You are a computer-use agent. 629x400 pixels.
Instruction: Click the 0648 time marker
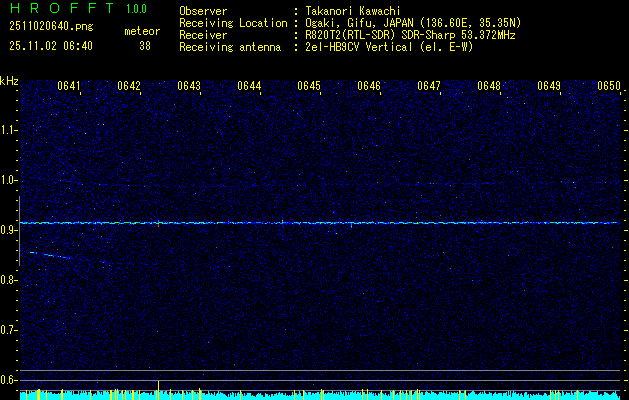489,86
